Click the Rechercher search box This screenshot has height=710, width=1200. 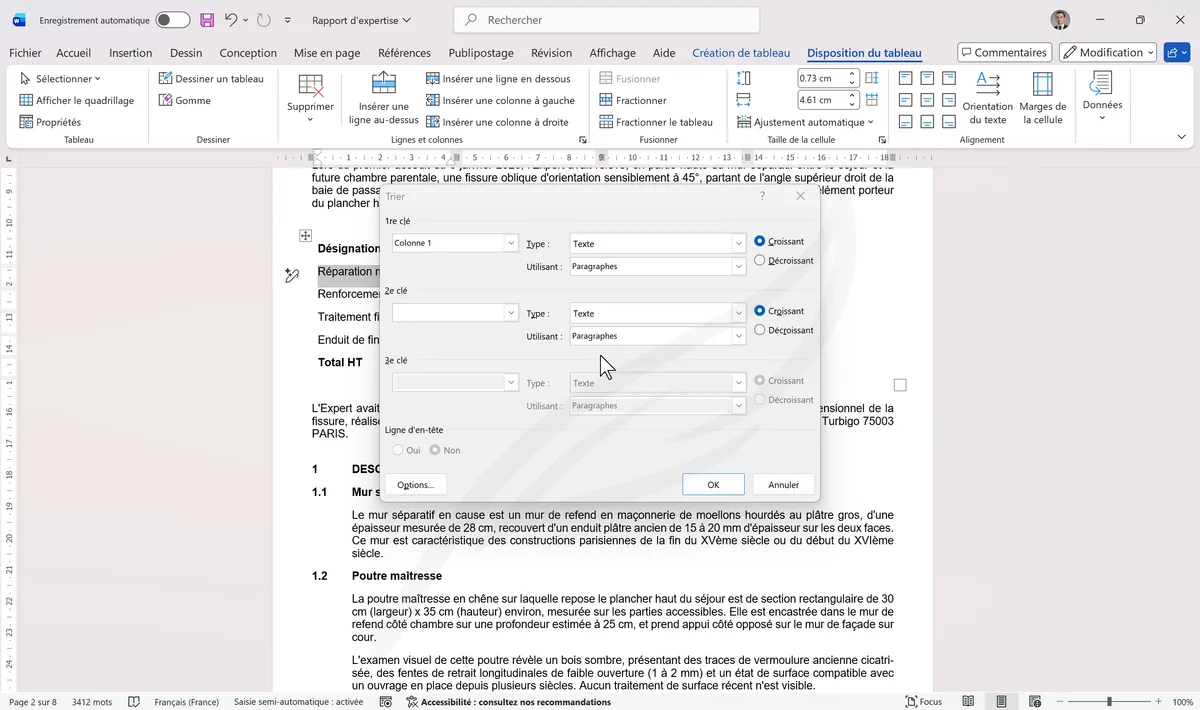coord(606,20)
